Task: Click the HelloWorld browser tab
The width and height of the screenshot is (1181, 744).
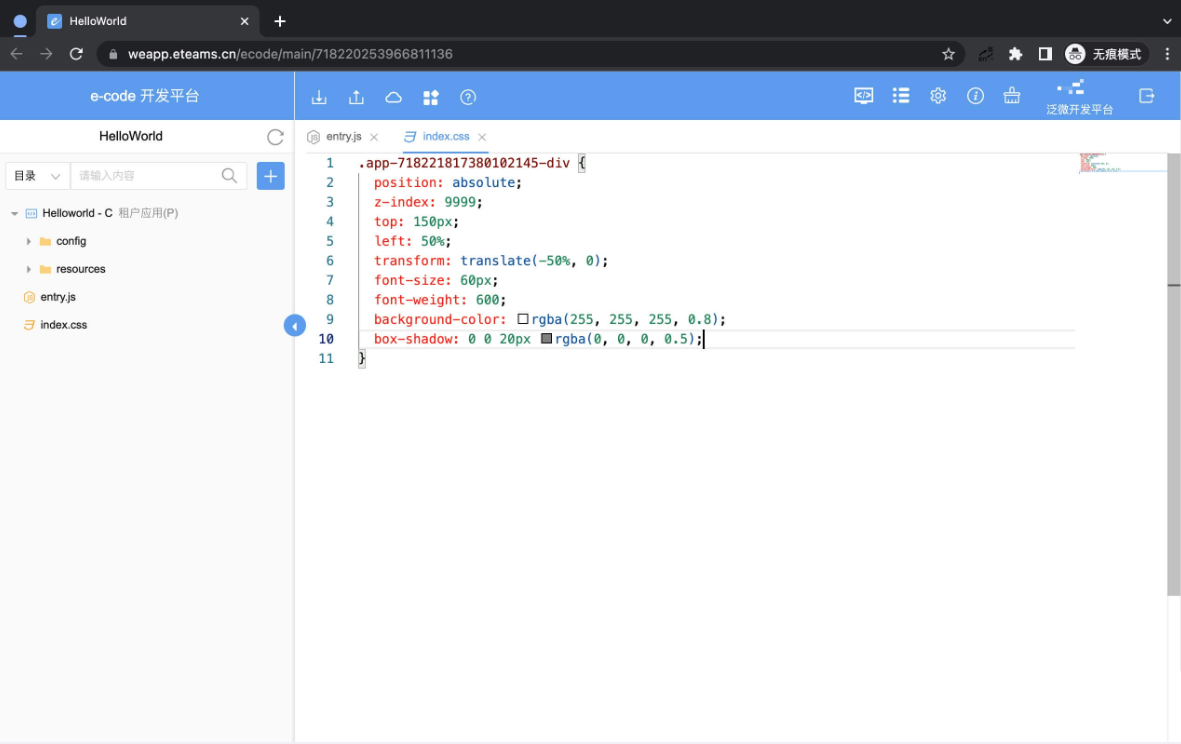Action: click(148, 21)
